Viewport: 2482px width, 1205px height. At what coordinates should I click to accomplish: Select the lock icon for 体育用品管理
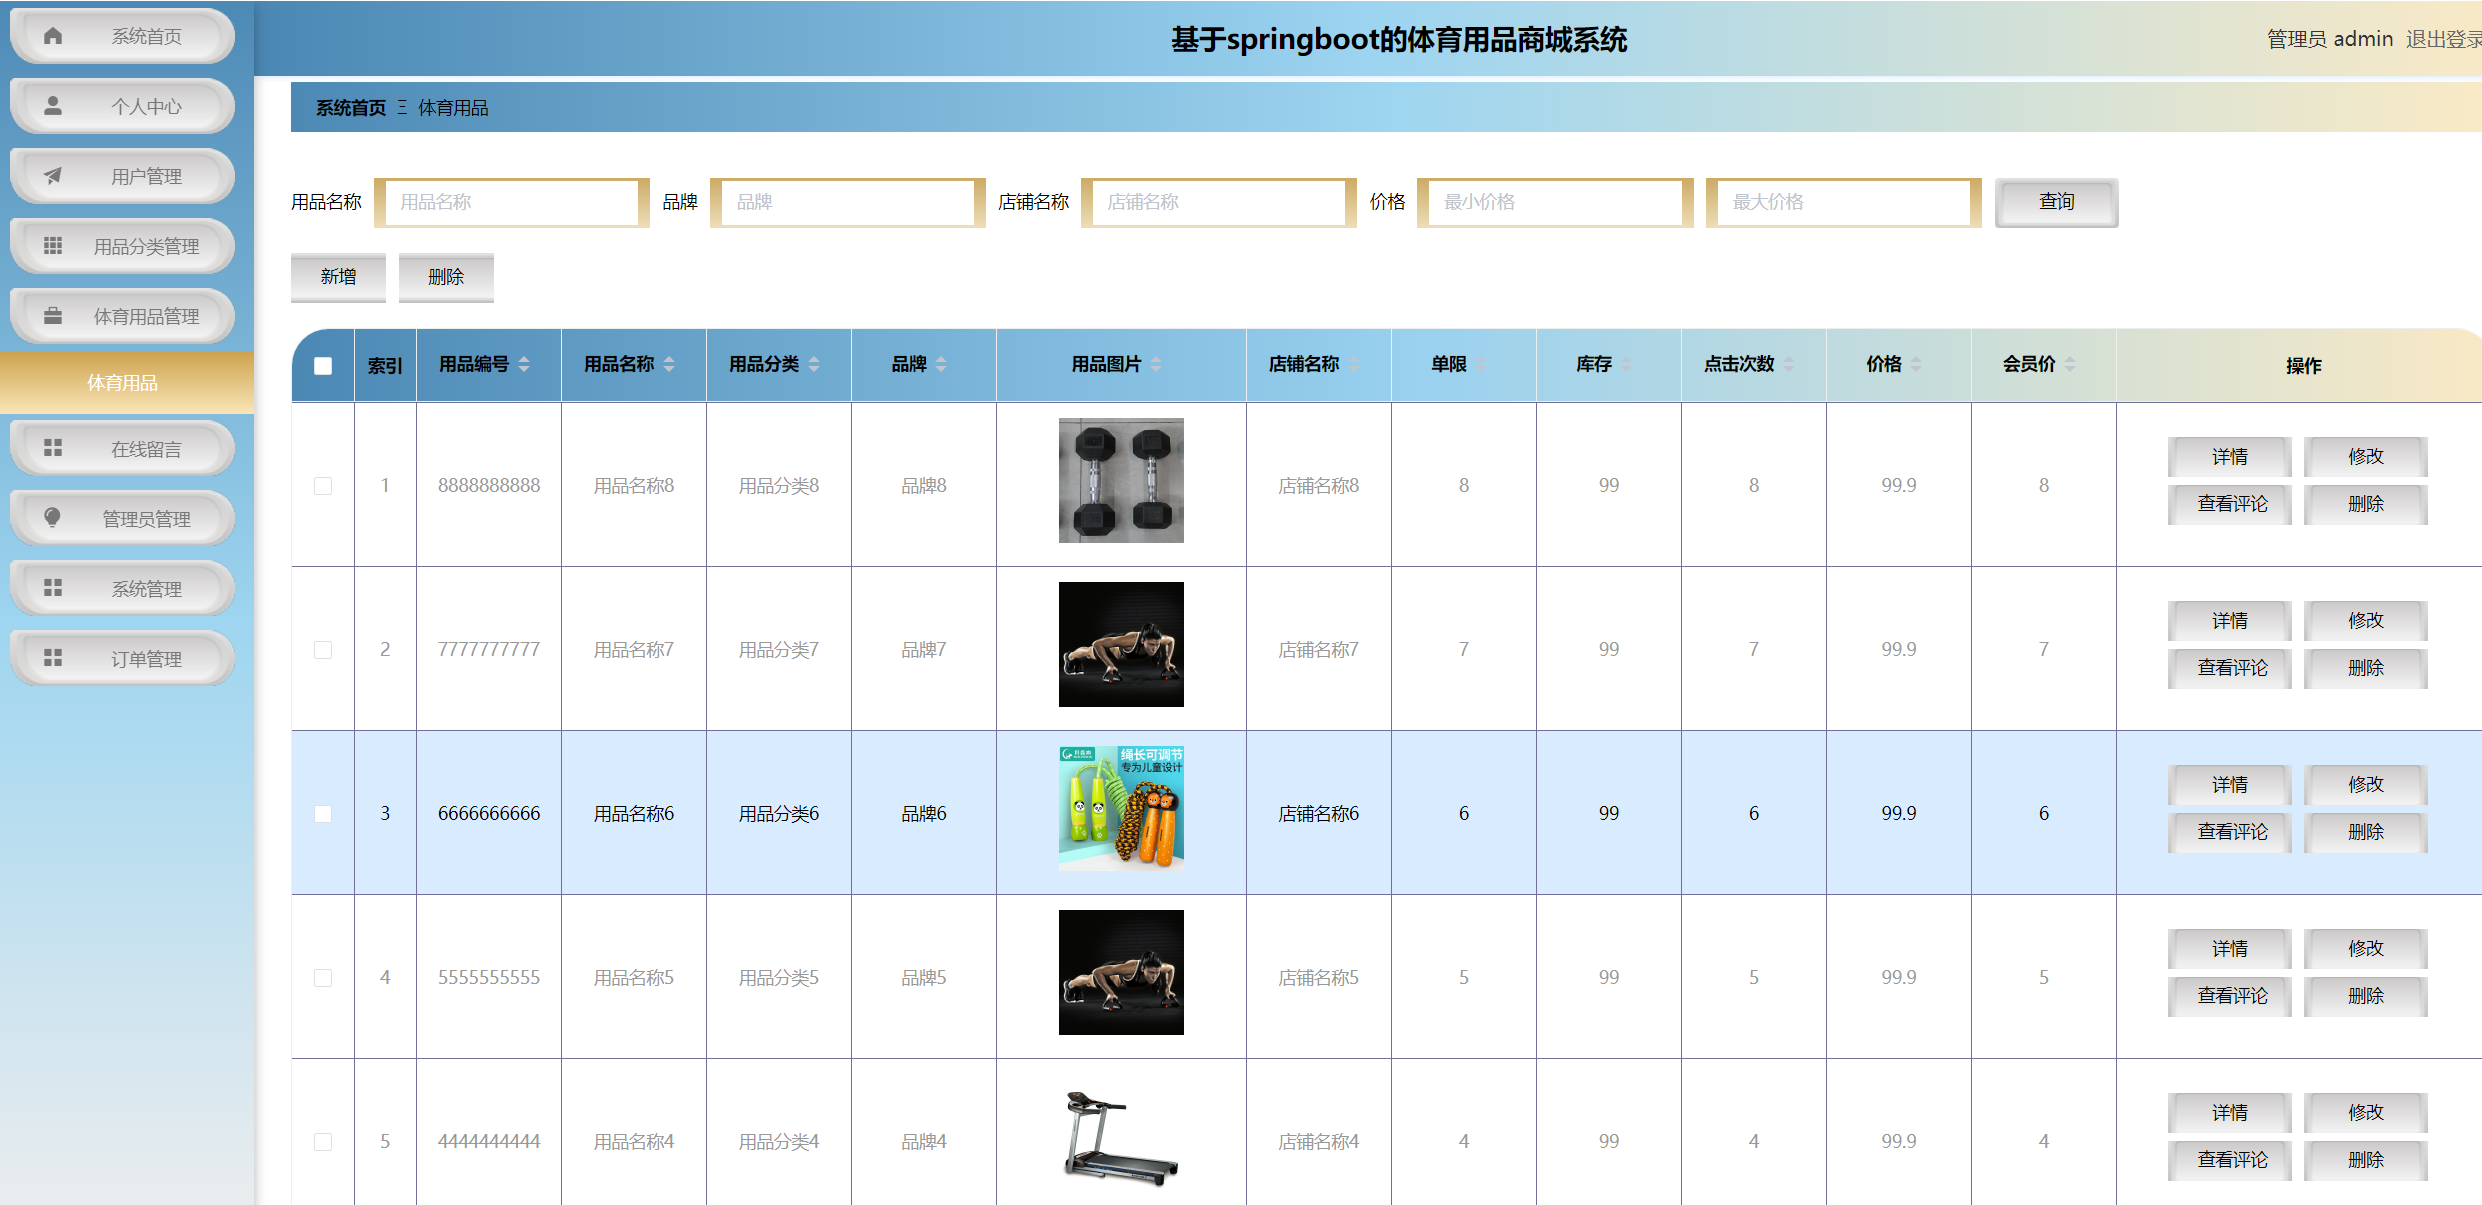click(52, 316)
